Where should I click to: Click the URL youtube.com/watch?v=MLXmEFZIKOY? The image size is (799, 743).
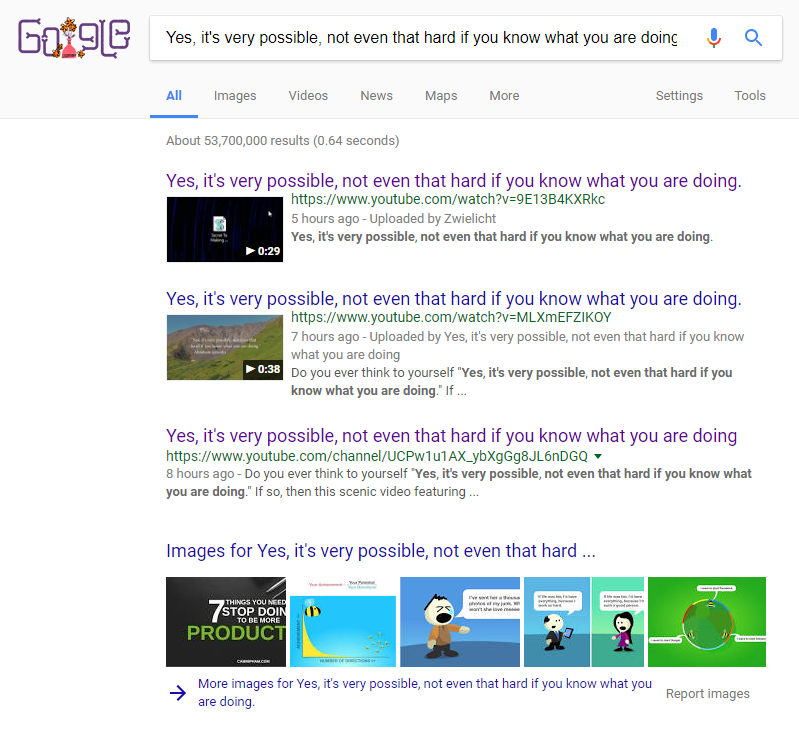(x=451, y=317)
